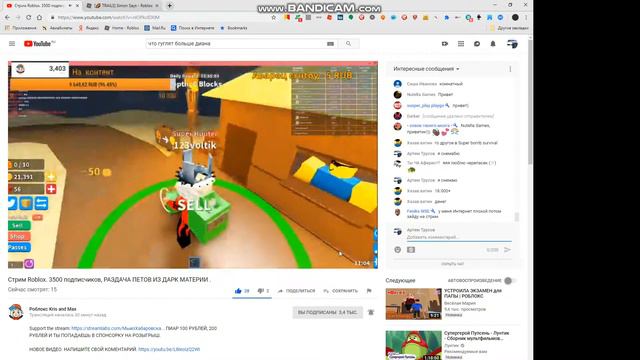Open the Avia tickets bookmark
The image size is (640, 360).
57,28
